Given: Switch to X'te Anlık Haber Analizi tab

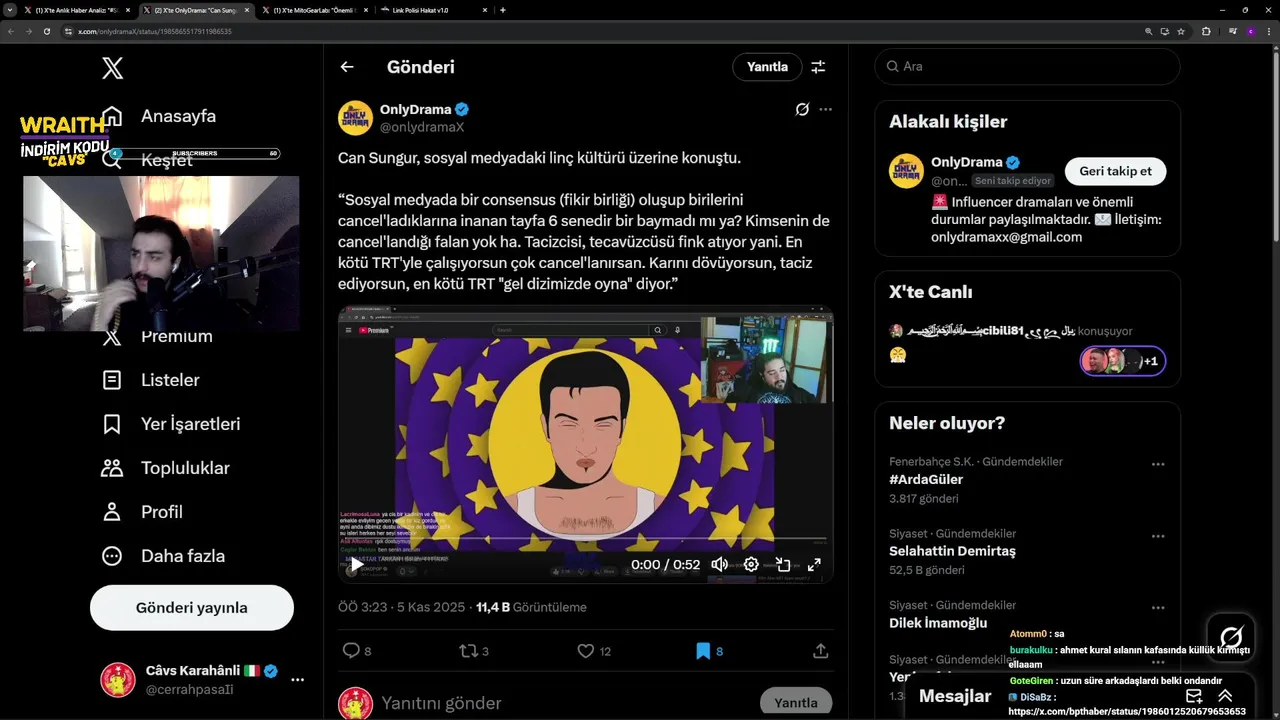Looking at the screenshot, I should click(x=76, y=10).
